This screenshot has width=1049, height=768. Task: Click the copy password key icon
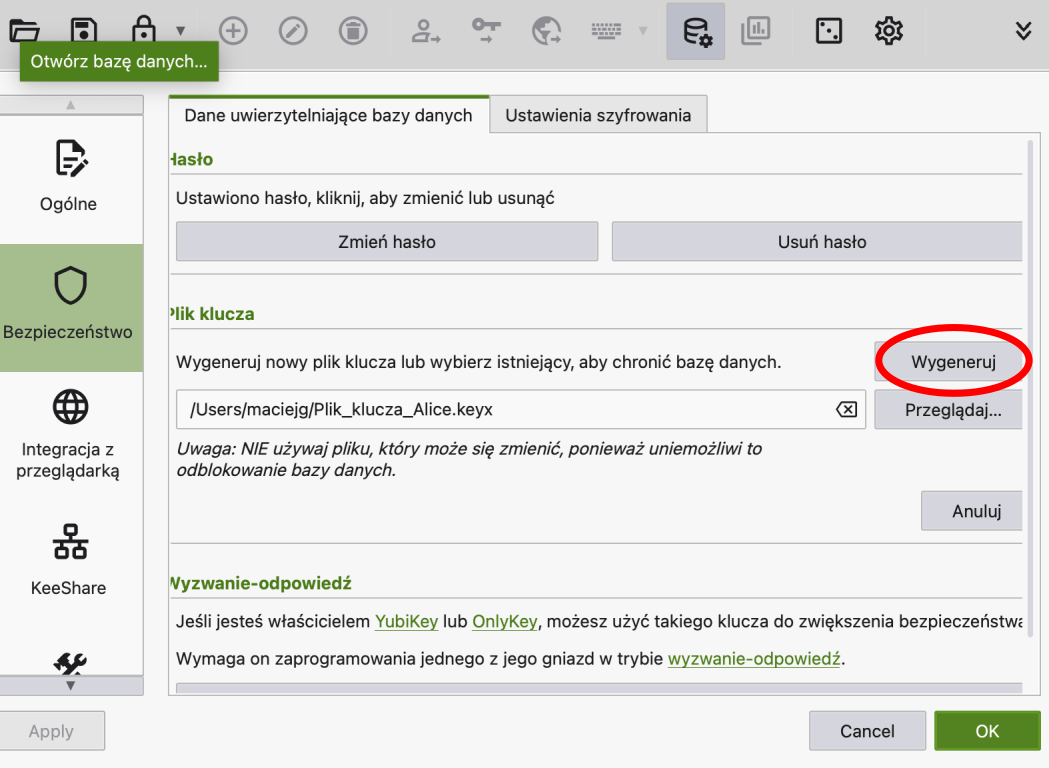pyautogui.click(x=486, y=31)
